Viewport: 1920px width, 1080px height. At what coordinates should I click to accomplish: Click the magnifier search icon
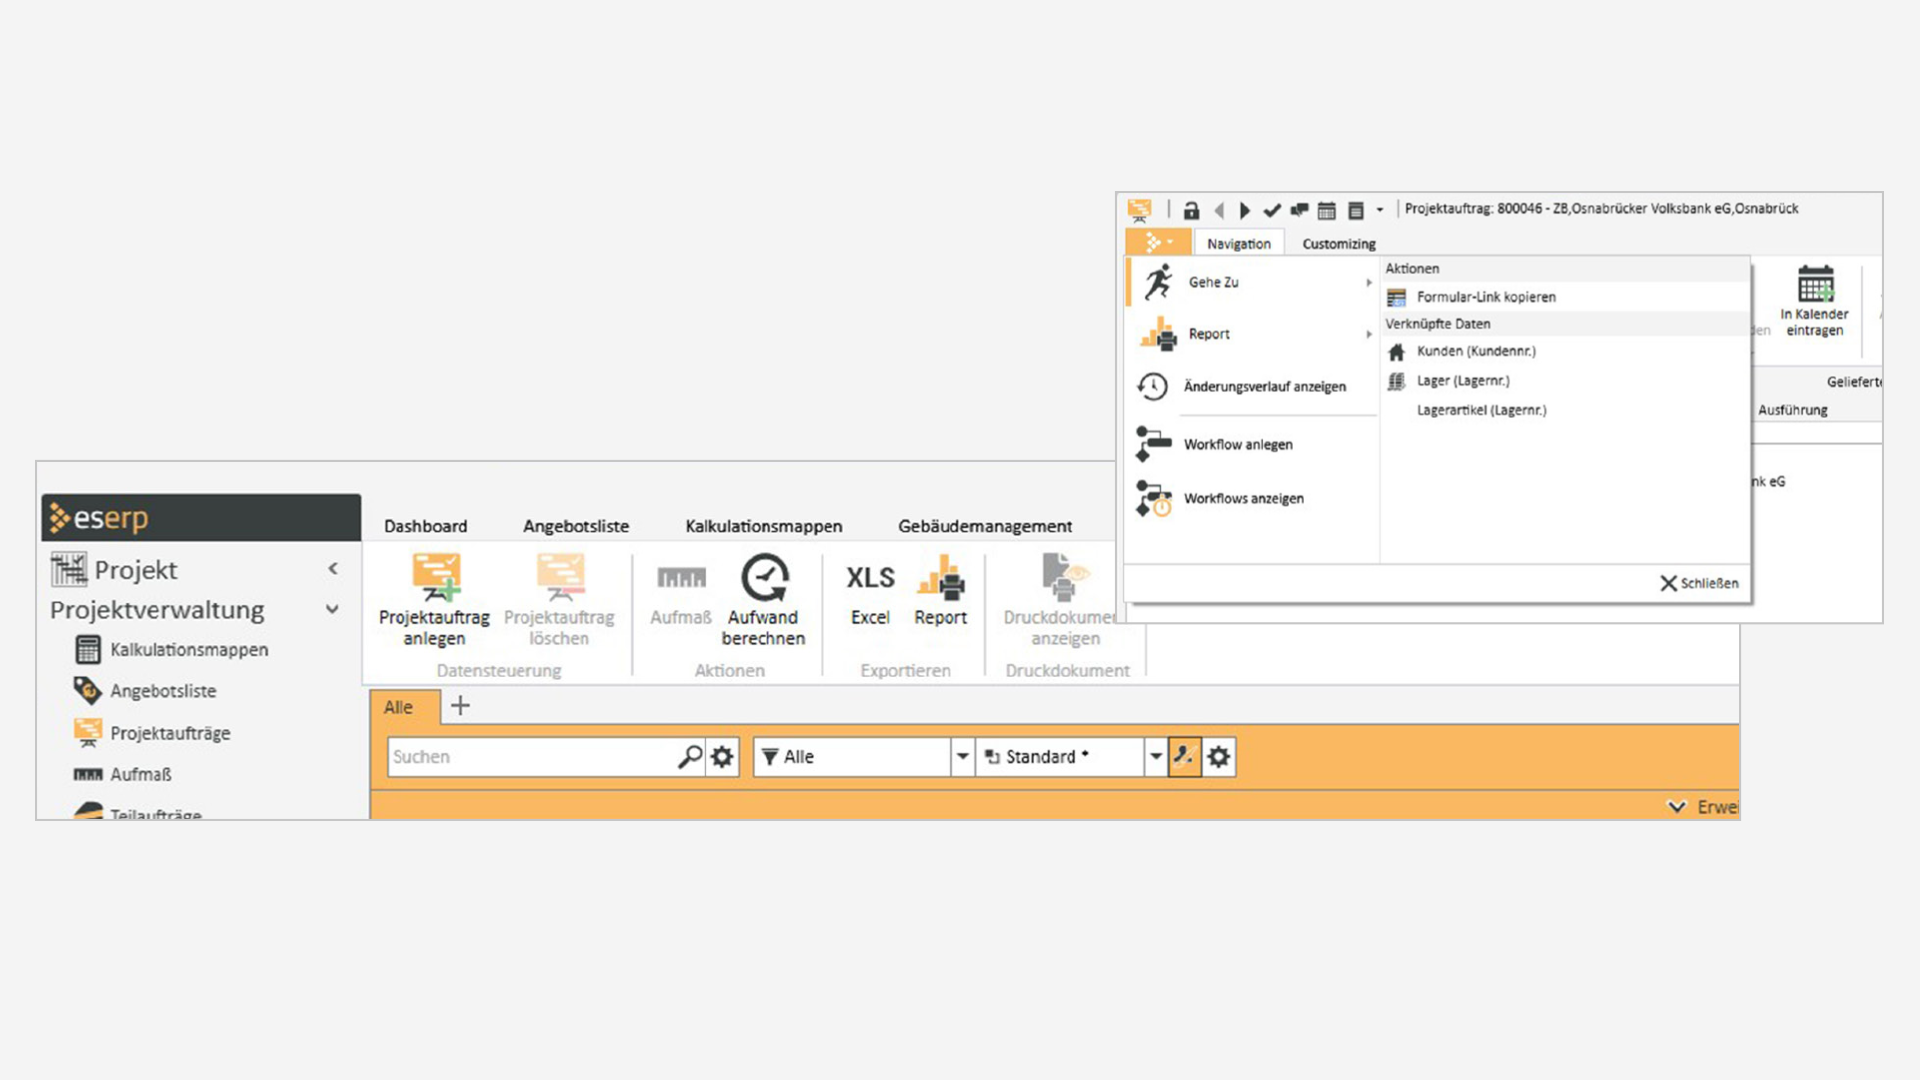[690, 757]
